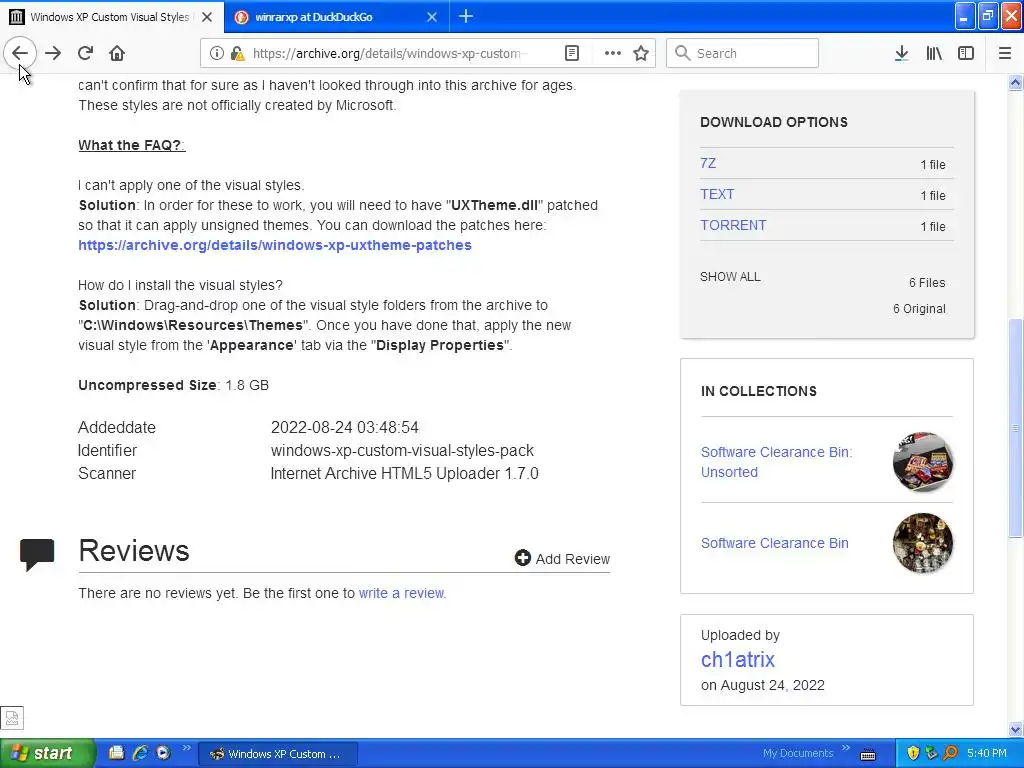Screen dimensions: 1024x768
Task: Reload the current page
Action: tap(85, 53)
